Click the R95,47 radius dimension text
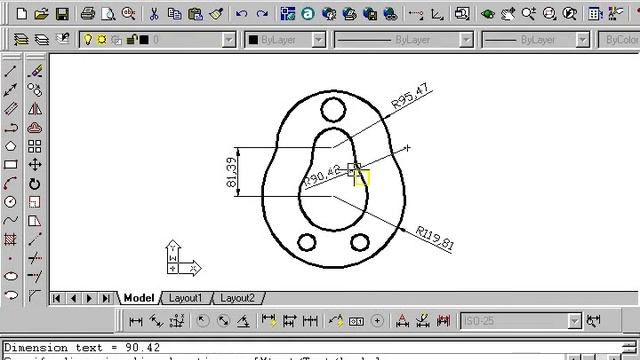Viewport: 640px width, 360px height. pyautogui.click(x=410, y=96)
